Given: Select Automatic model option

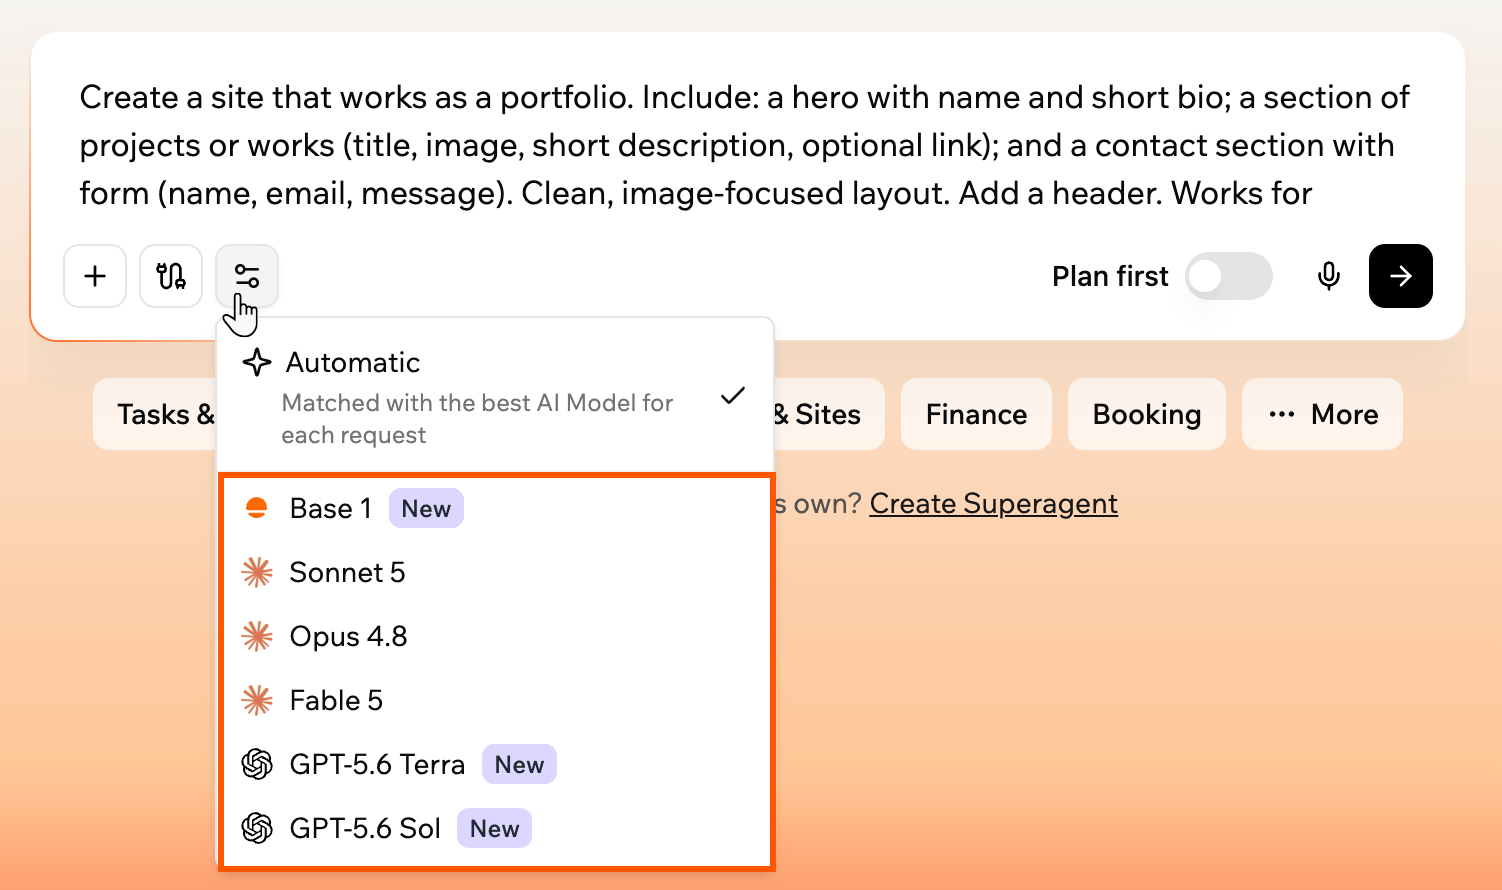Looking at the screenshot, I should tap(495, 396).
